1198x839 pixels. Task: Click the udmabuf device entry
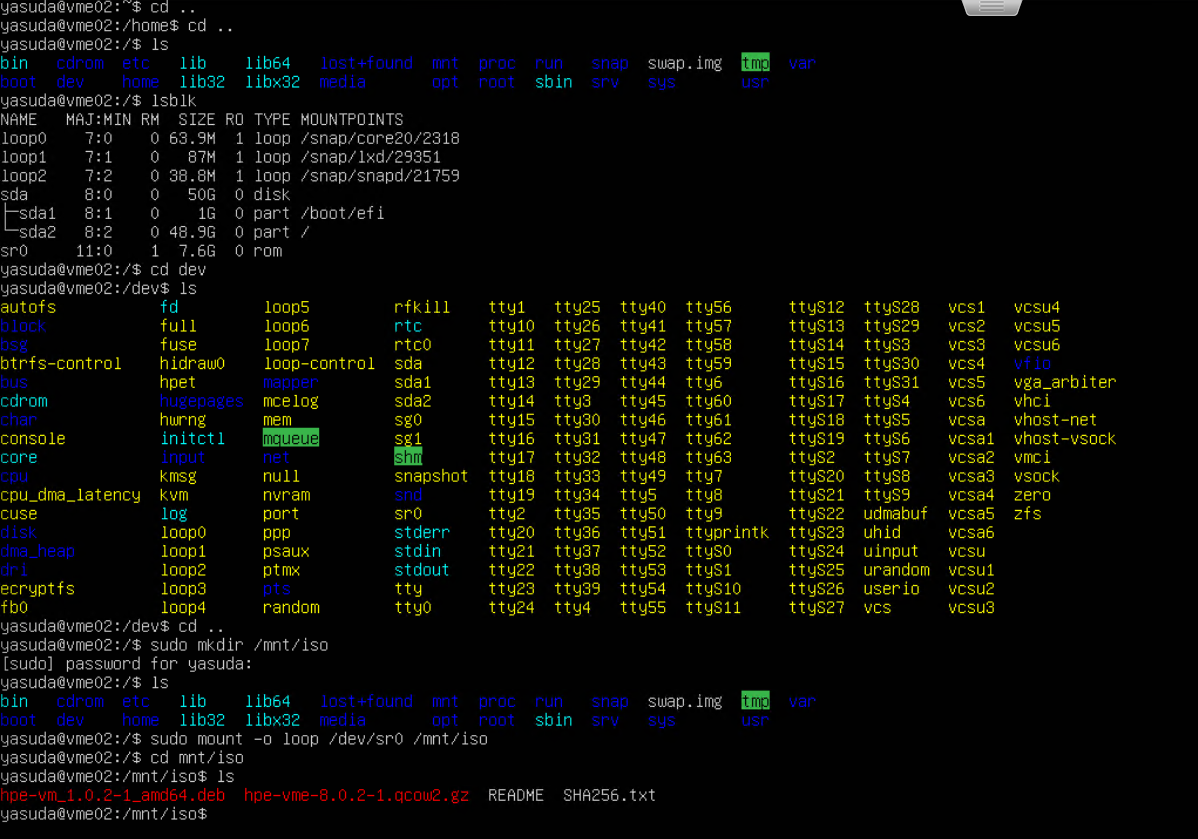pyautogui.click(x=895, y=513)
